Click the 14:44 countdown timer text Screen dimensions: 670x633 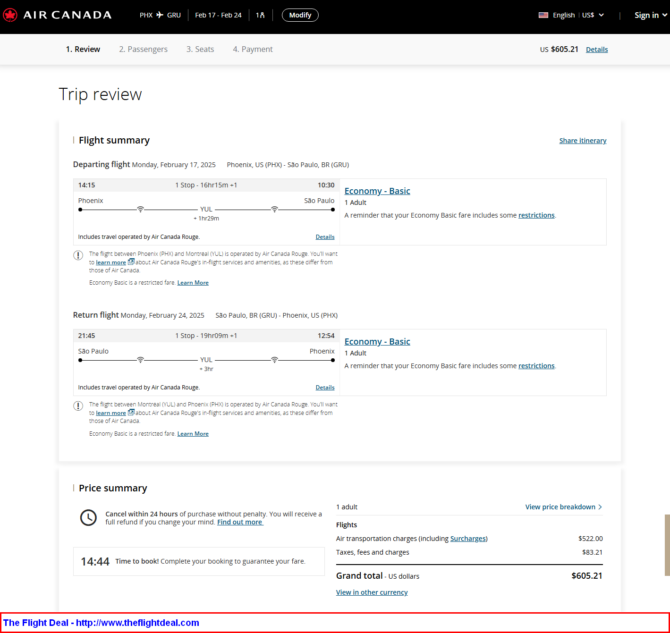click(95, 561)
